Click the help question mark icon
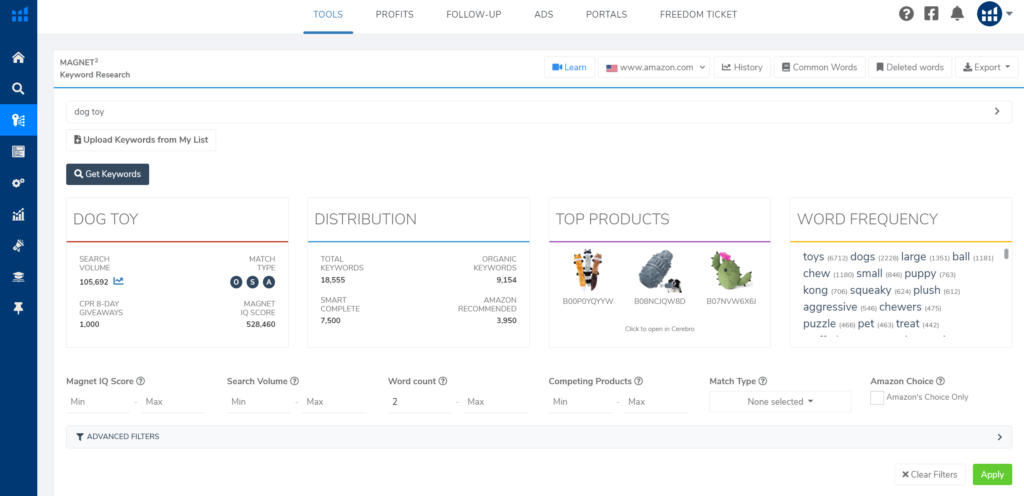 [x=906, y=14]
